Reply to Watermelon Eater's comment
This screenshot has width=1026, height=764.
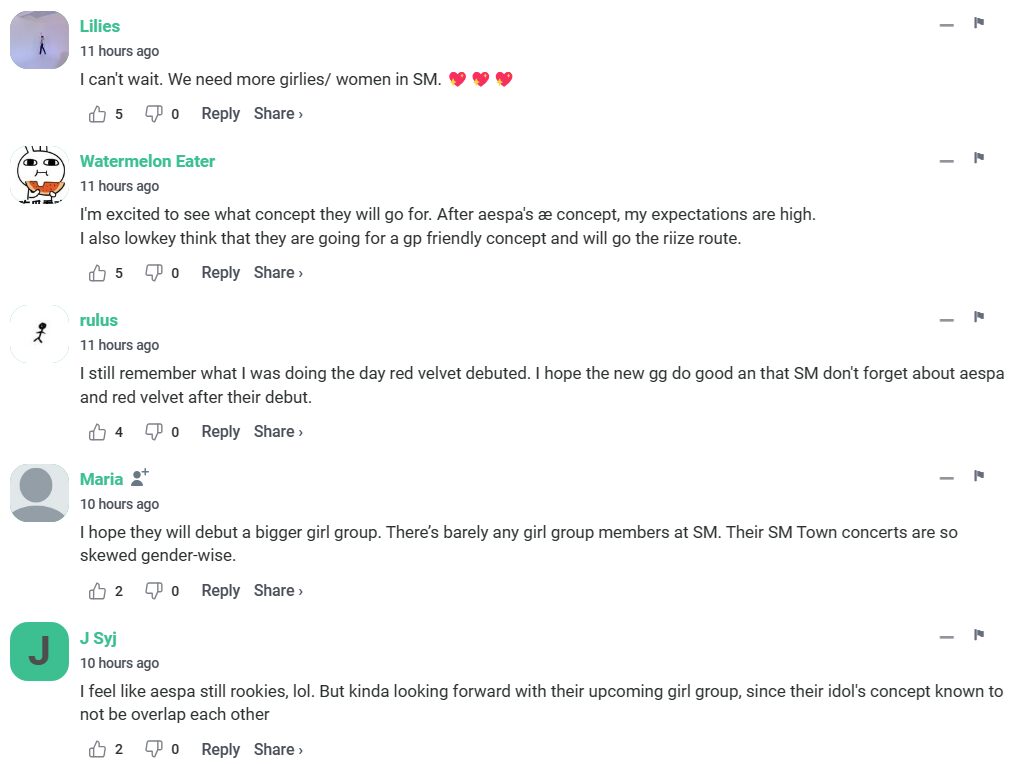(220, 273)
